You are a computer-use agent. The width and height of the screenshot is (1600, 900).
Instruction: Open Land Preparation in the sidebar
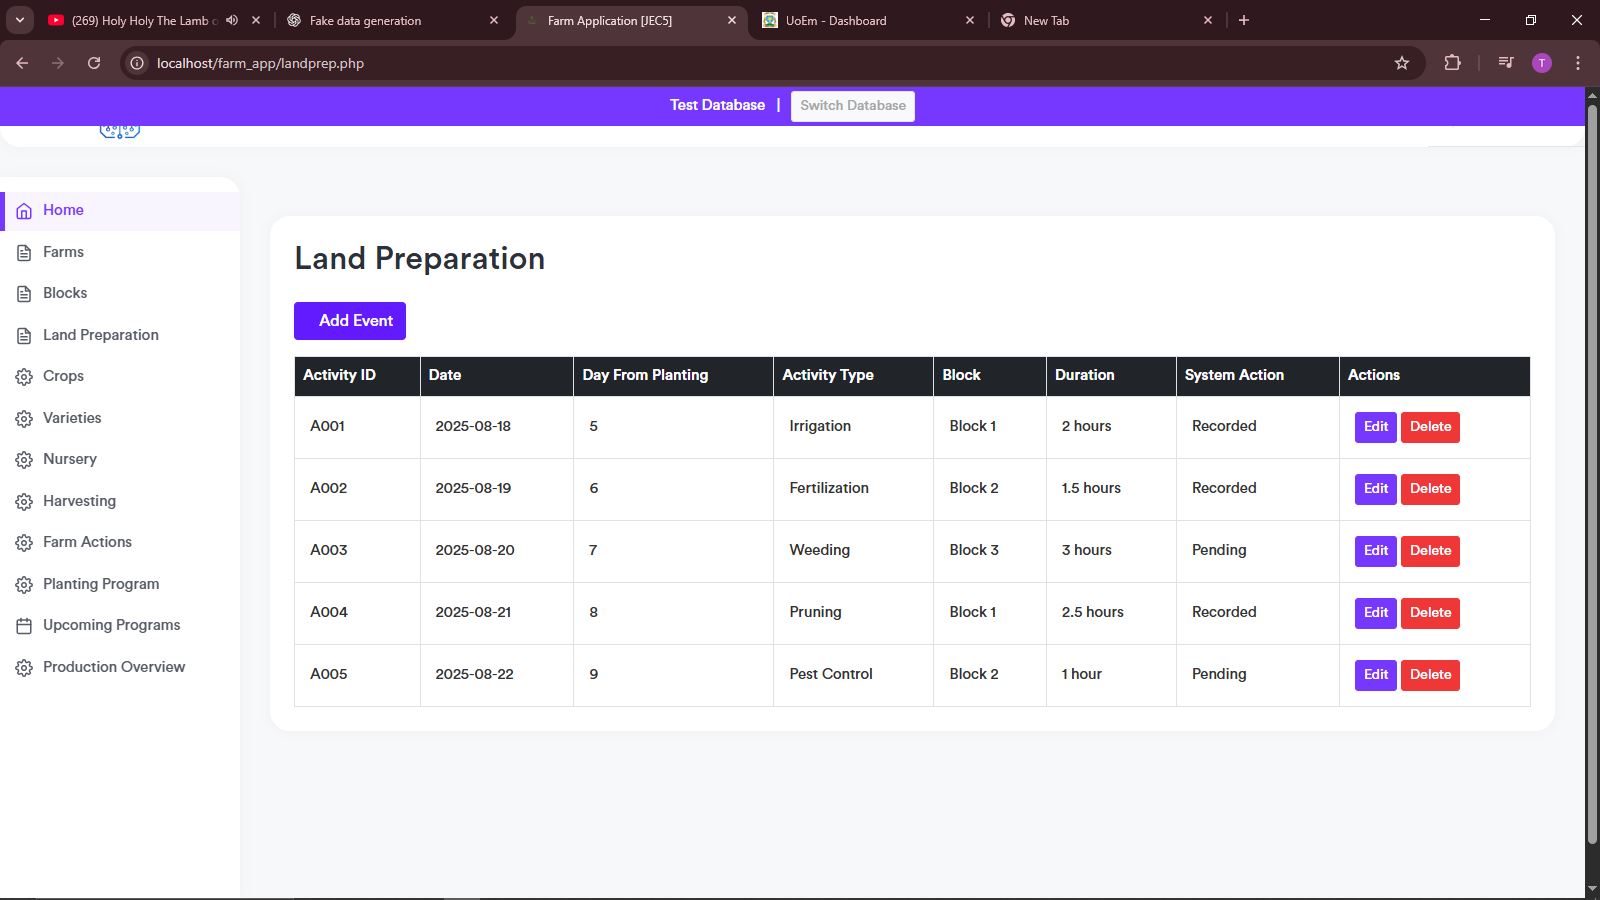click(100, 335)
